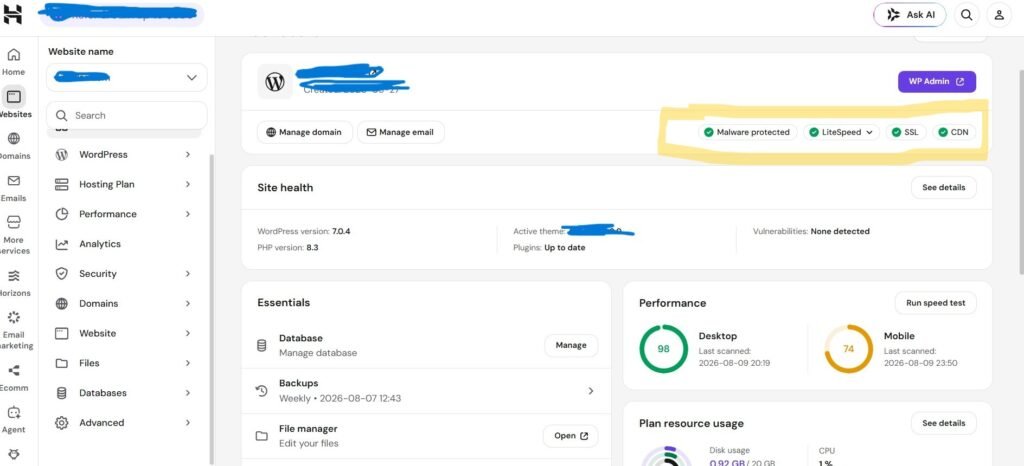Select Advanced label in sidebar menu

click(x=101, y=423)
